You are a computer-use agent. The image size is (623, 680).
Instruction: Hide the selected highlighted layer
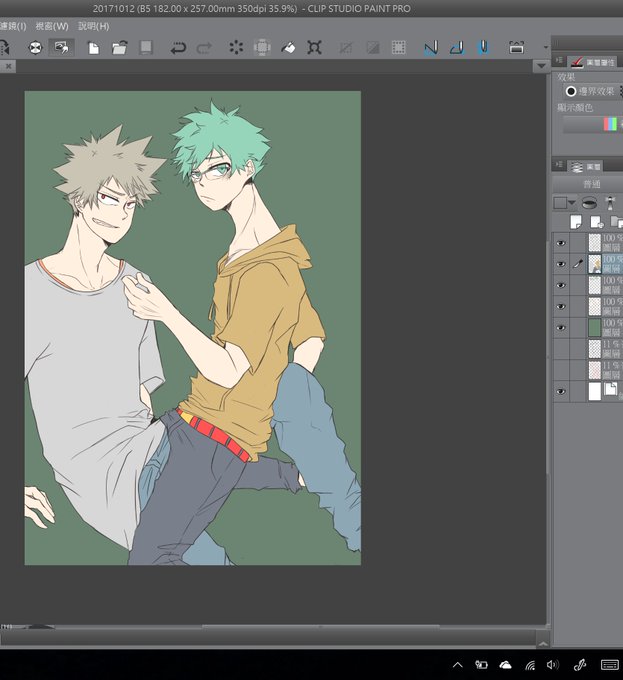(561, 264)
